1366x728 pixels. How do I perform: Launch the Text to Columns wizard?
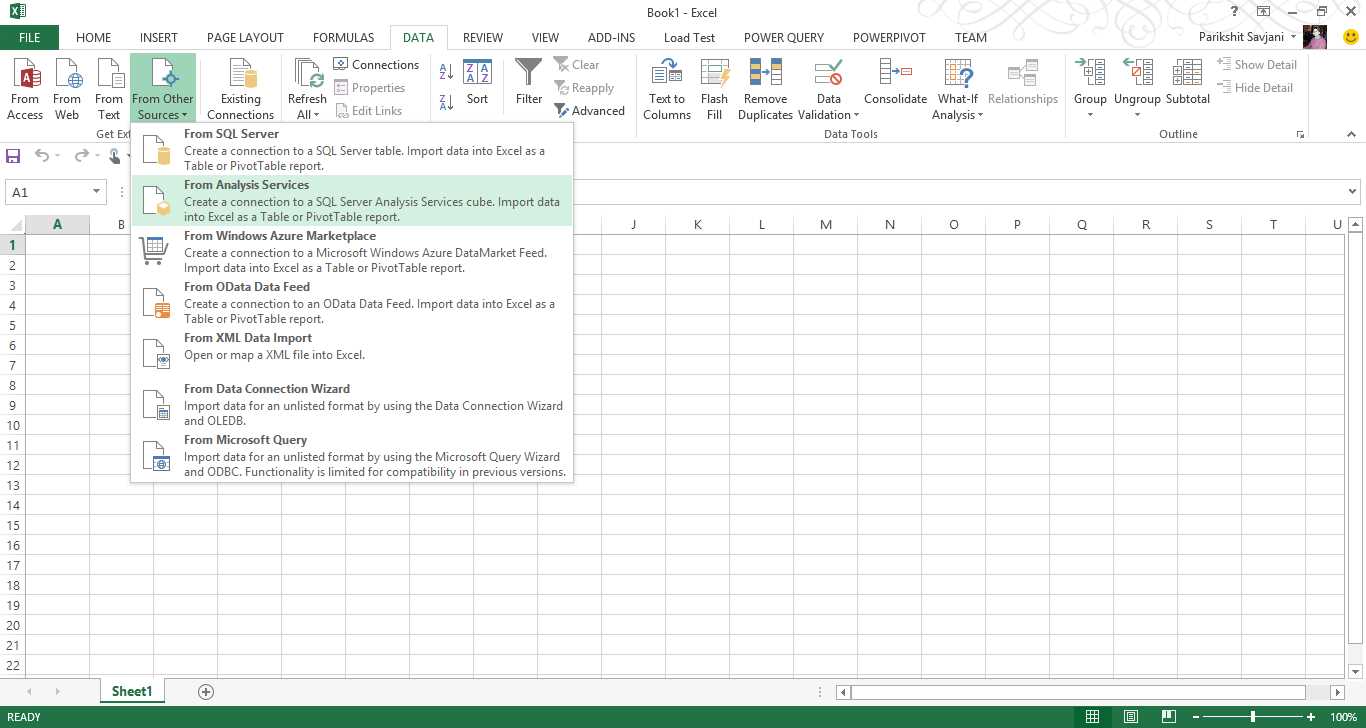click(x=666, y=88)
